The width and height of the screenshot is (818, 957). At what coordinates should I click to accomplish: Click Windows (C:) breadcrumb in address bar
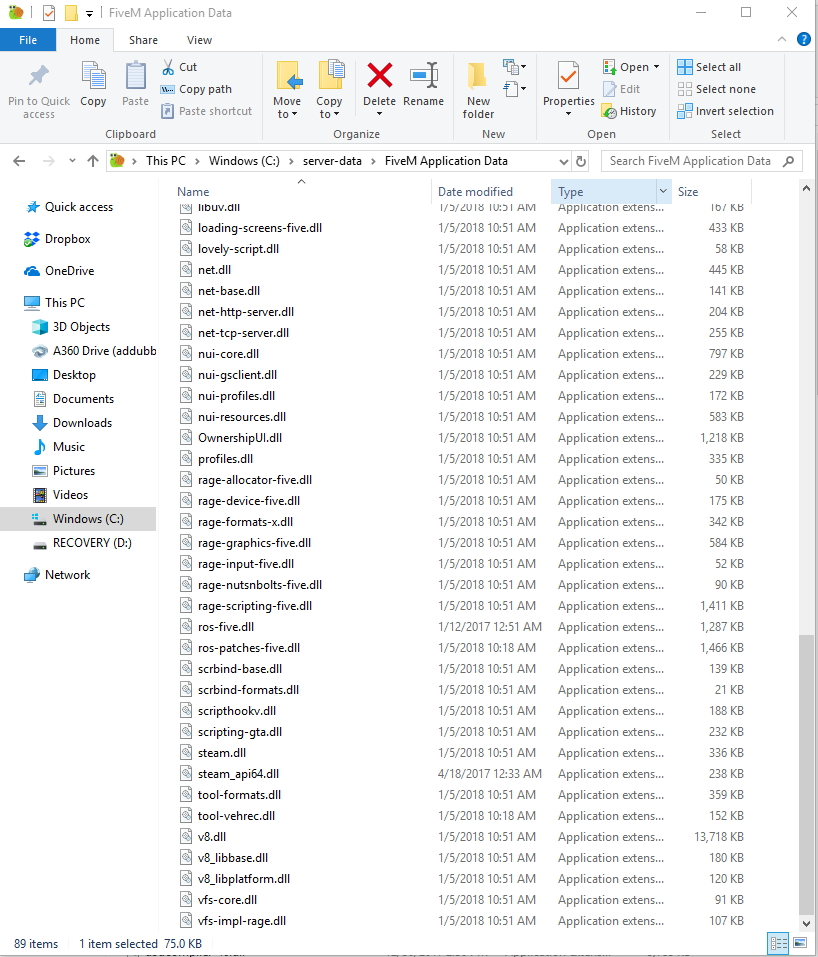(244, 161)
